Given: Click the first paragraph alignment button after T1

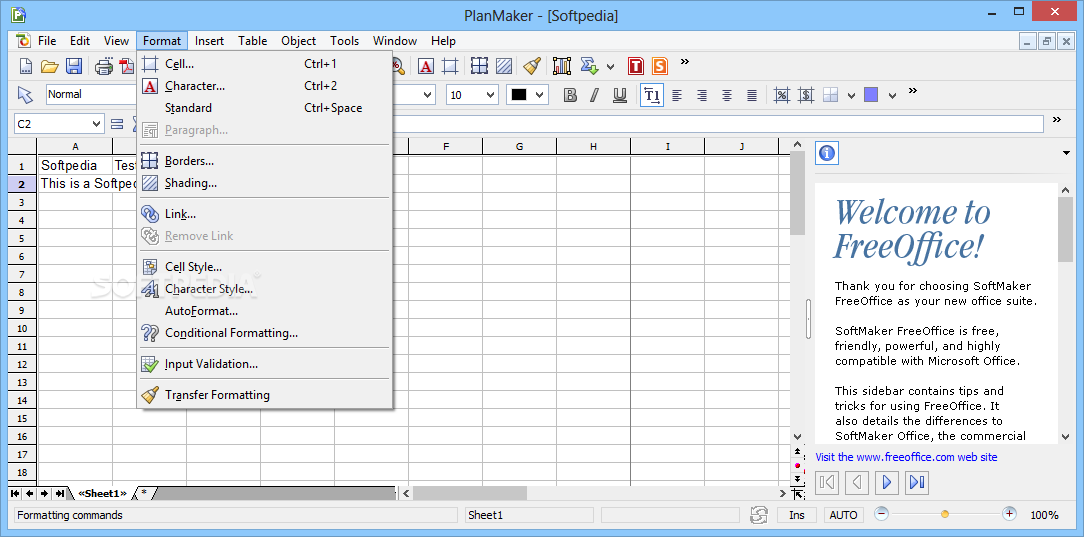Looking at the screenshot, I should (678, 95).
